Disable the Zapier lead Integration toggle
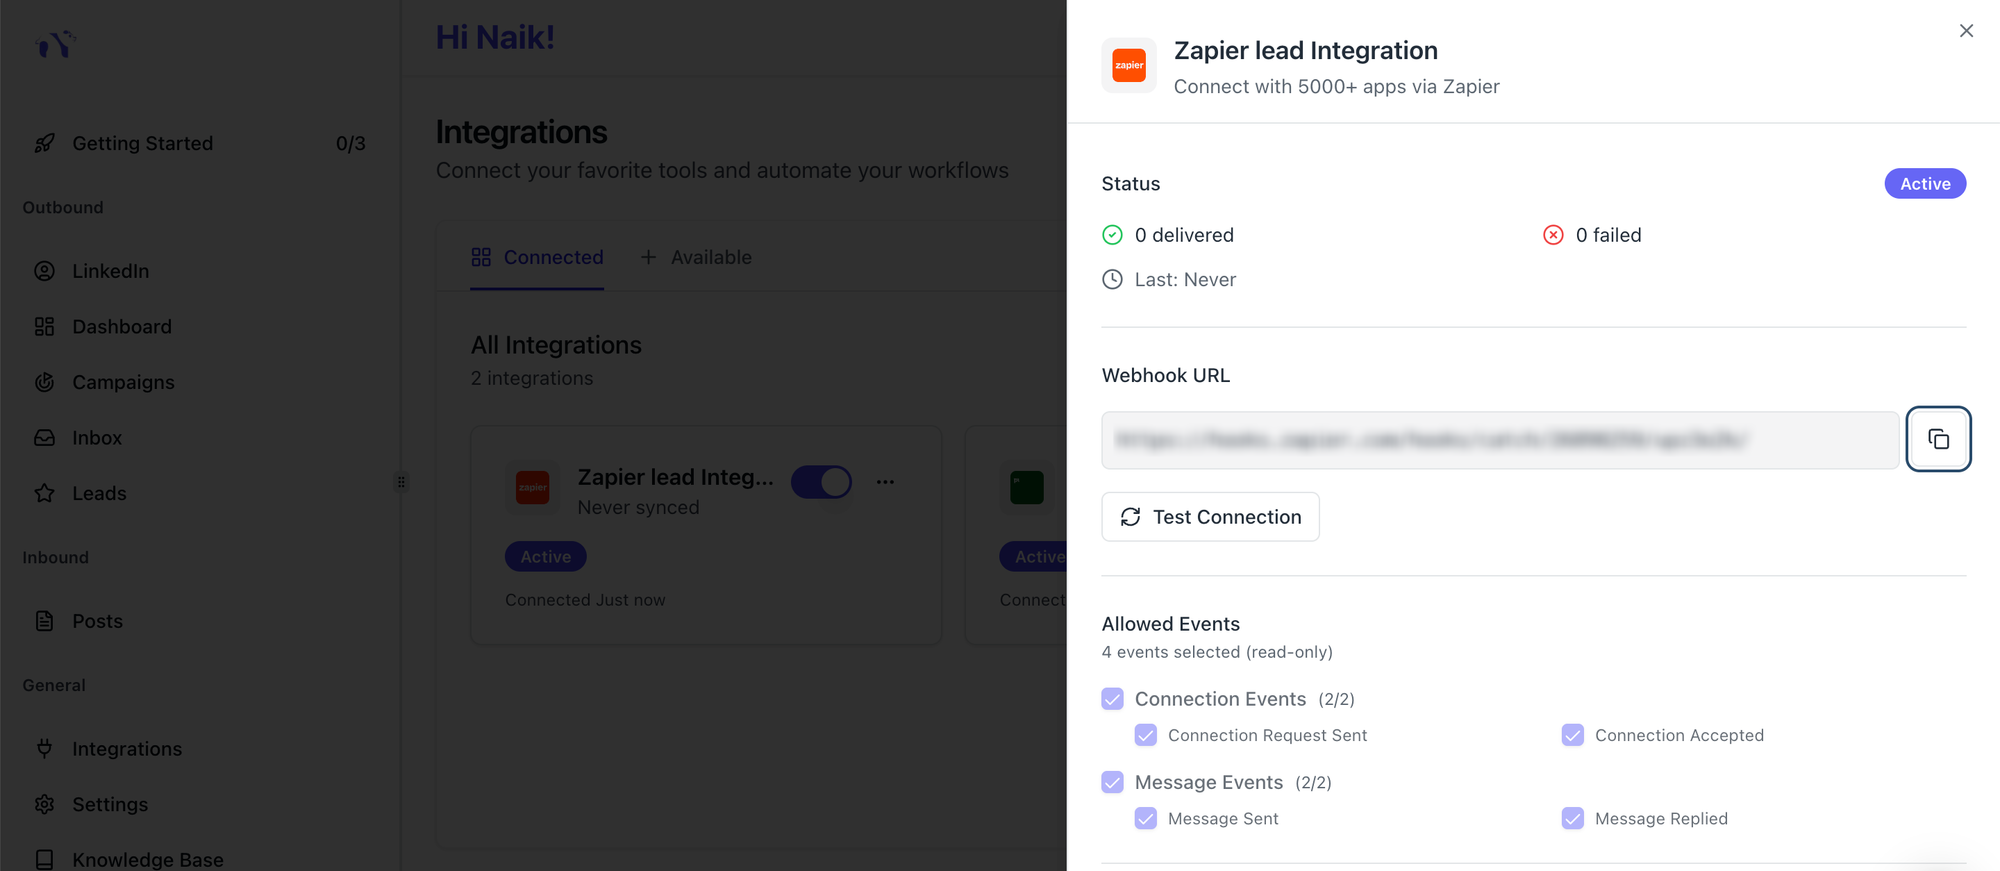This screenshot has height=871, width=2000. click(x=821, y=481)
